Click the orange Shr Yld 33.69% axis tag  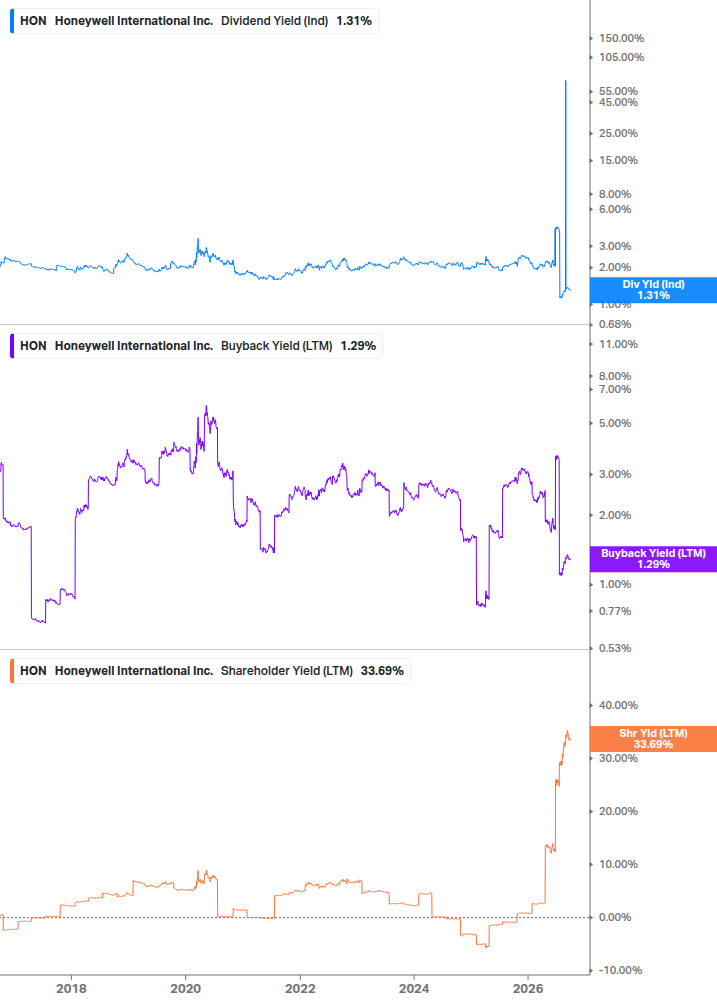[x=653, y=738]
